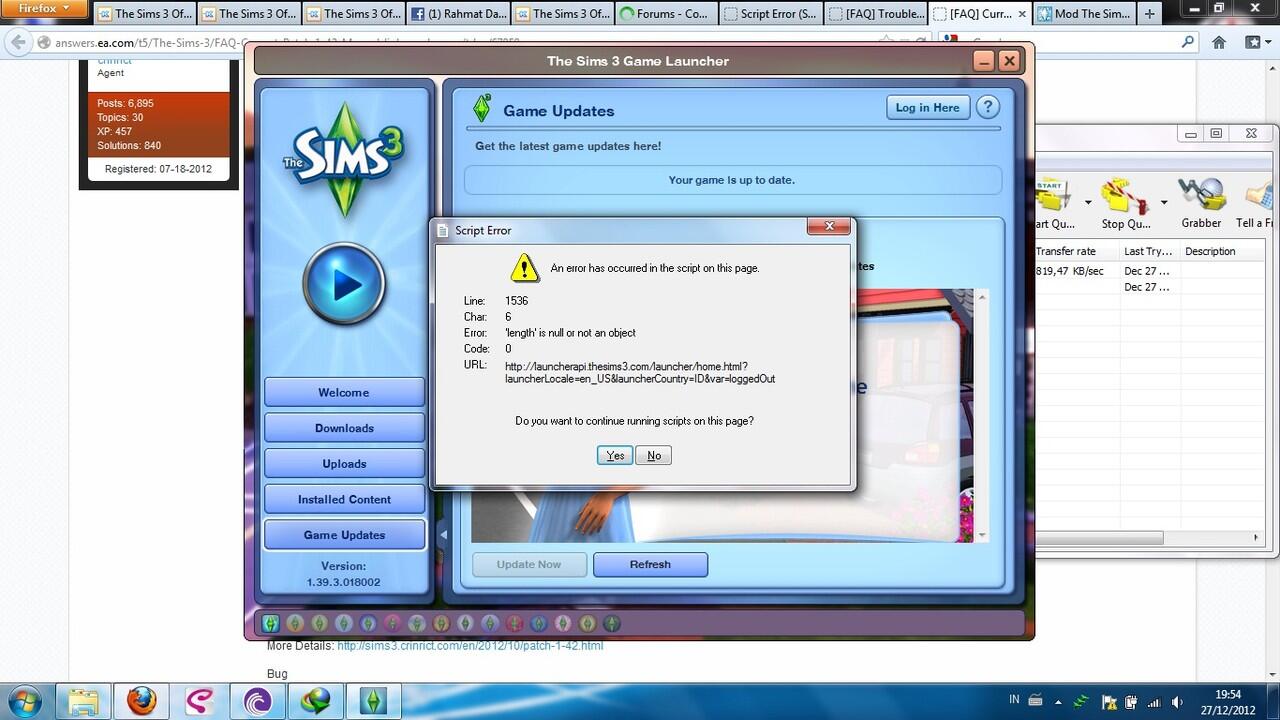Image resolution: width=1280 pixels, height=720 pixels.
Task: Click the Log in Here button
Action: click(927, 108)
